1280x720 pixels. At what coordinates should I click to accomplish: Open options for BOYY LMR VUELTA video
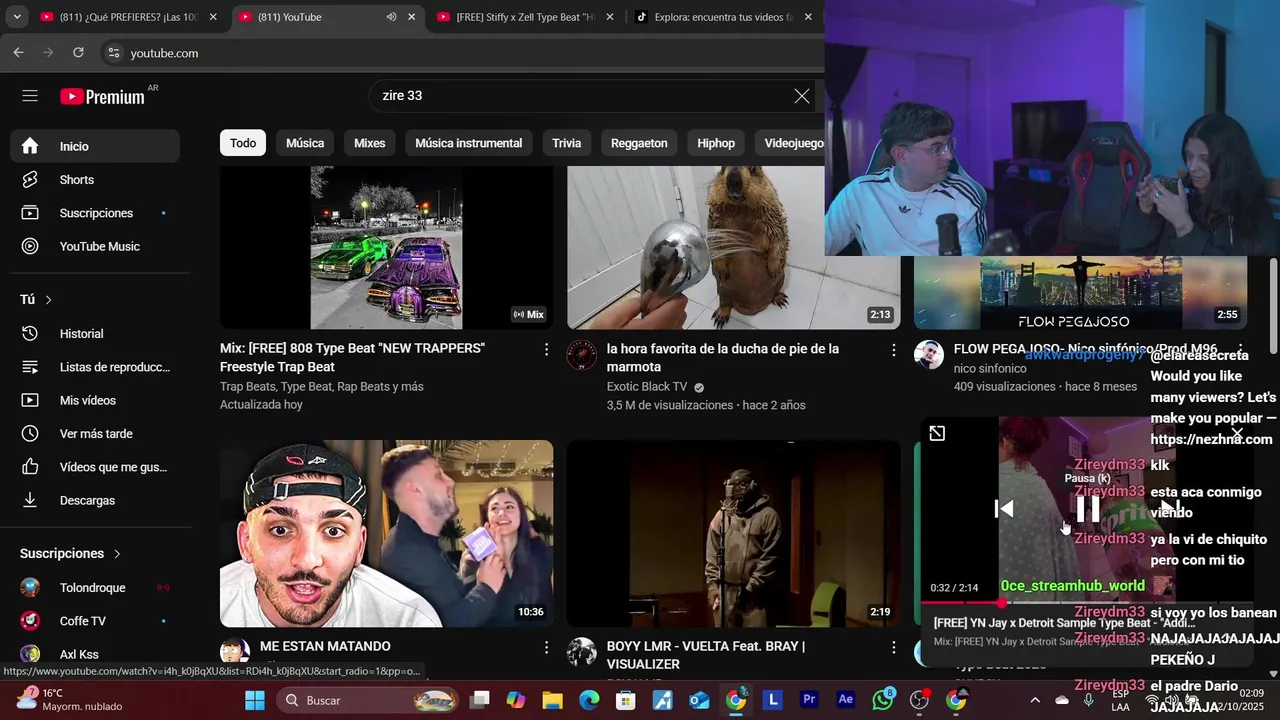pyautogui.click(x=894, y=647)
